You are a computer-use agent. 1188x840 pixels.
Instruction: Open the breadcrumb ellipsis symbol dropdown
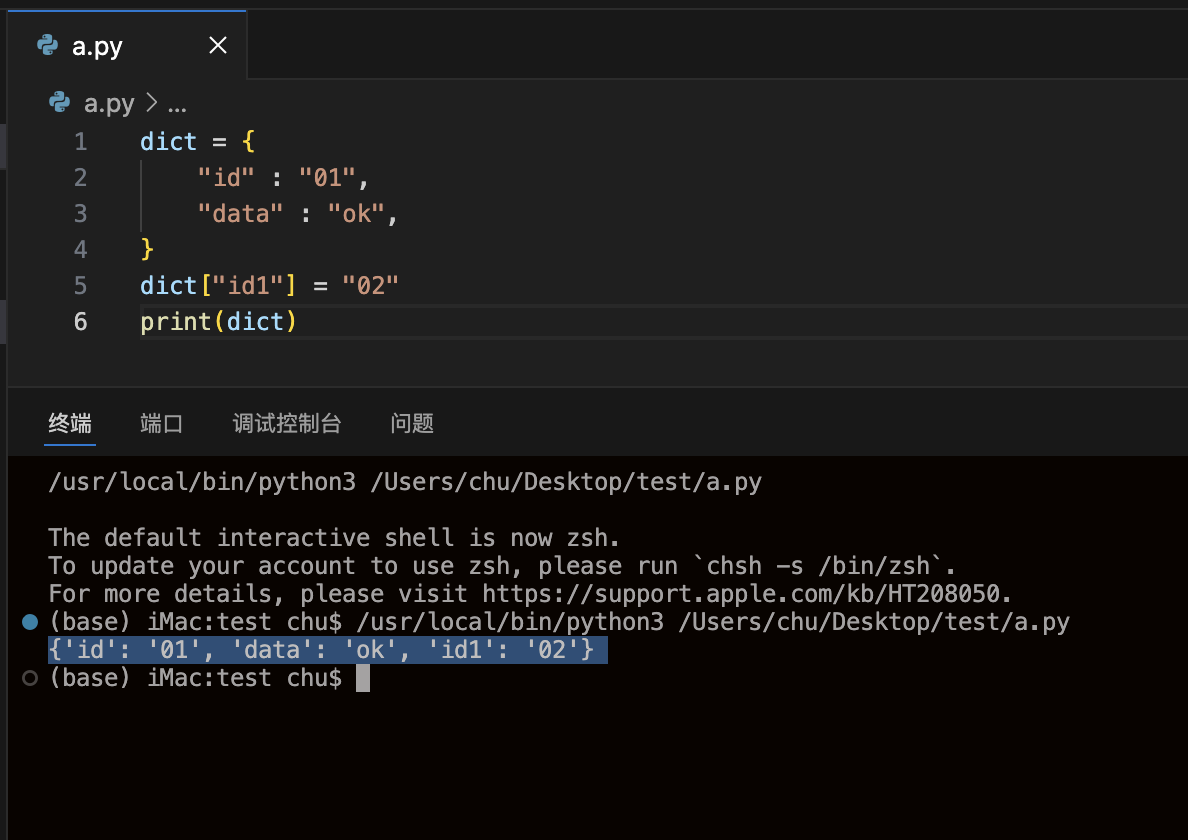[x=177, y=104]
